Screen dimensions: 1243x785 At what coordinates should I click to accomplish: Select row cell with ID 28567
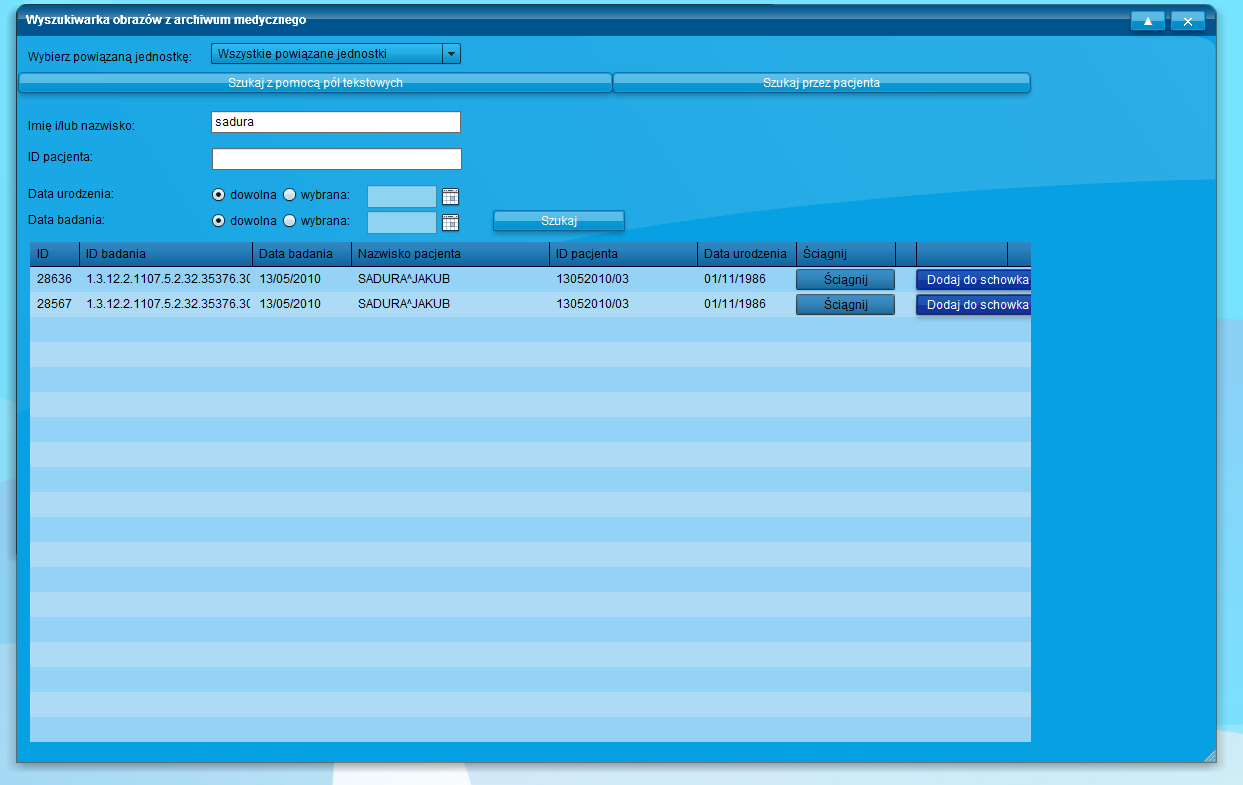[x=54, y=304]
